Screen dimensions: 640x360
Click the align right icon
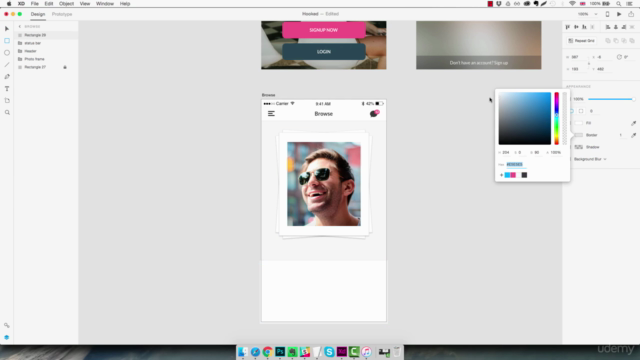(624, 27)
